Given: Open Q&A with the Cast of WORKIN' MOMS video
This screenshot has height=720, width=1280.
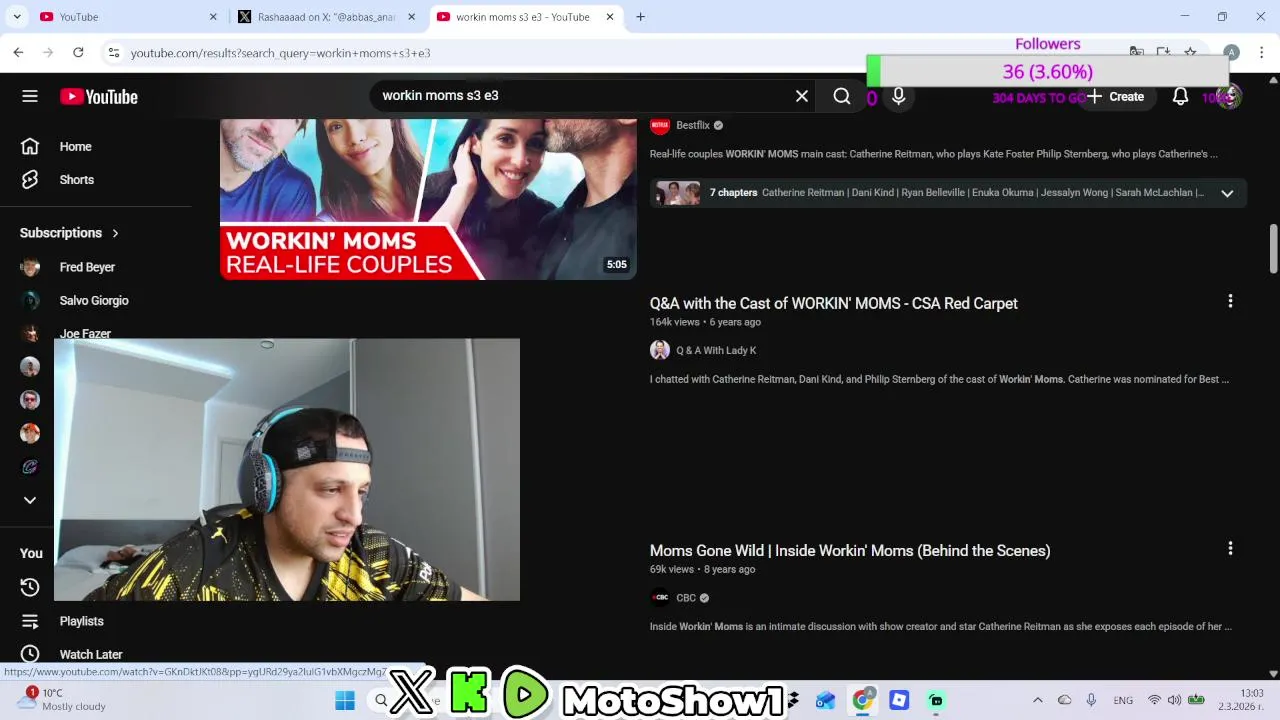Looking at the screenshot, I should point(834,303).
